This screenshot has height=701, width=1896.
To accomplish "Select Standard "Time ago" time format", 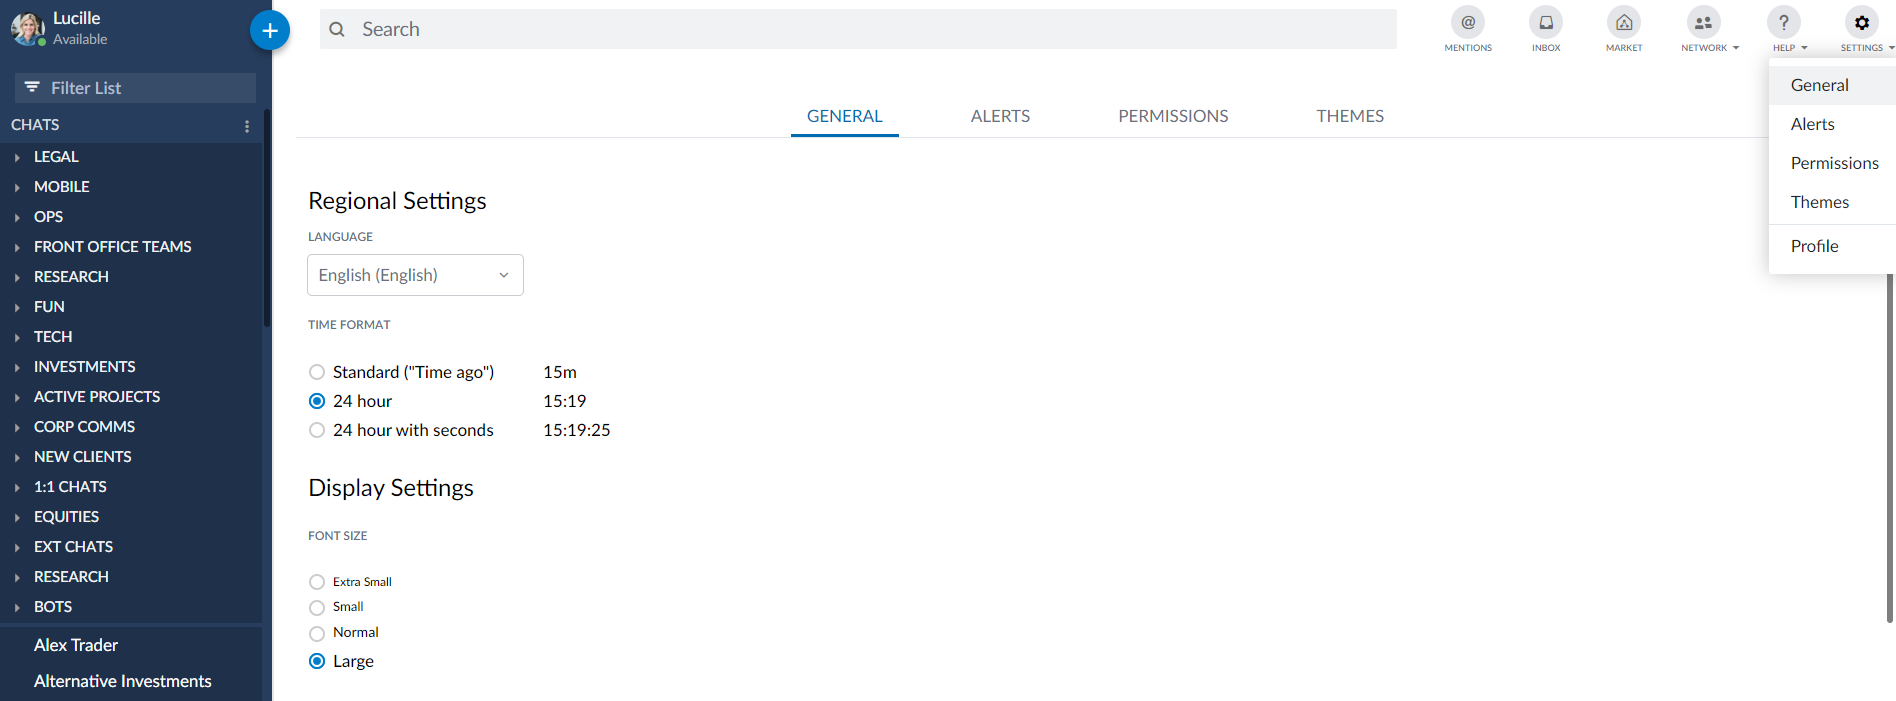I will click(x=317, y=372).
